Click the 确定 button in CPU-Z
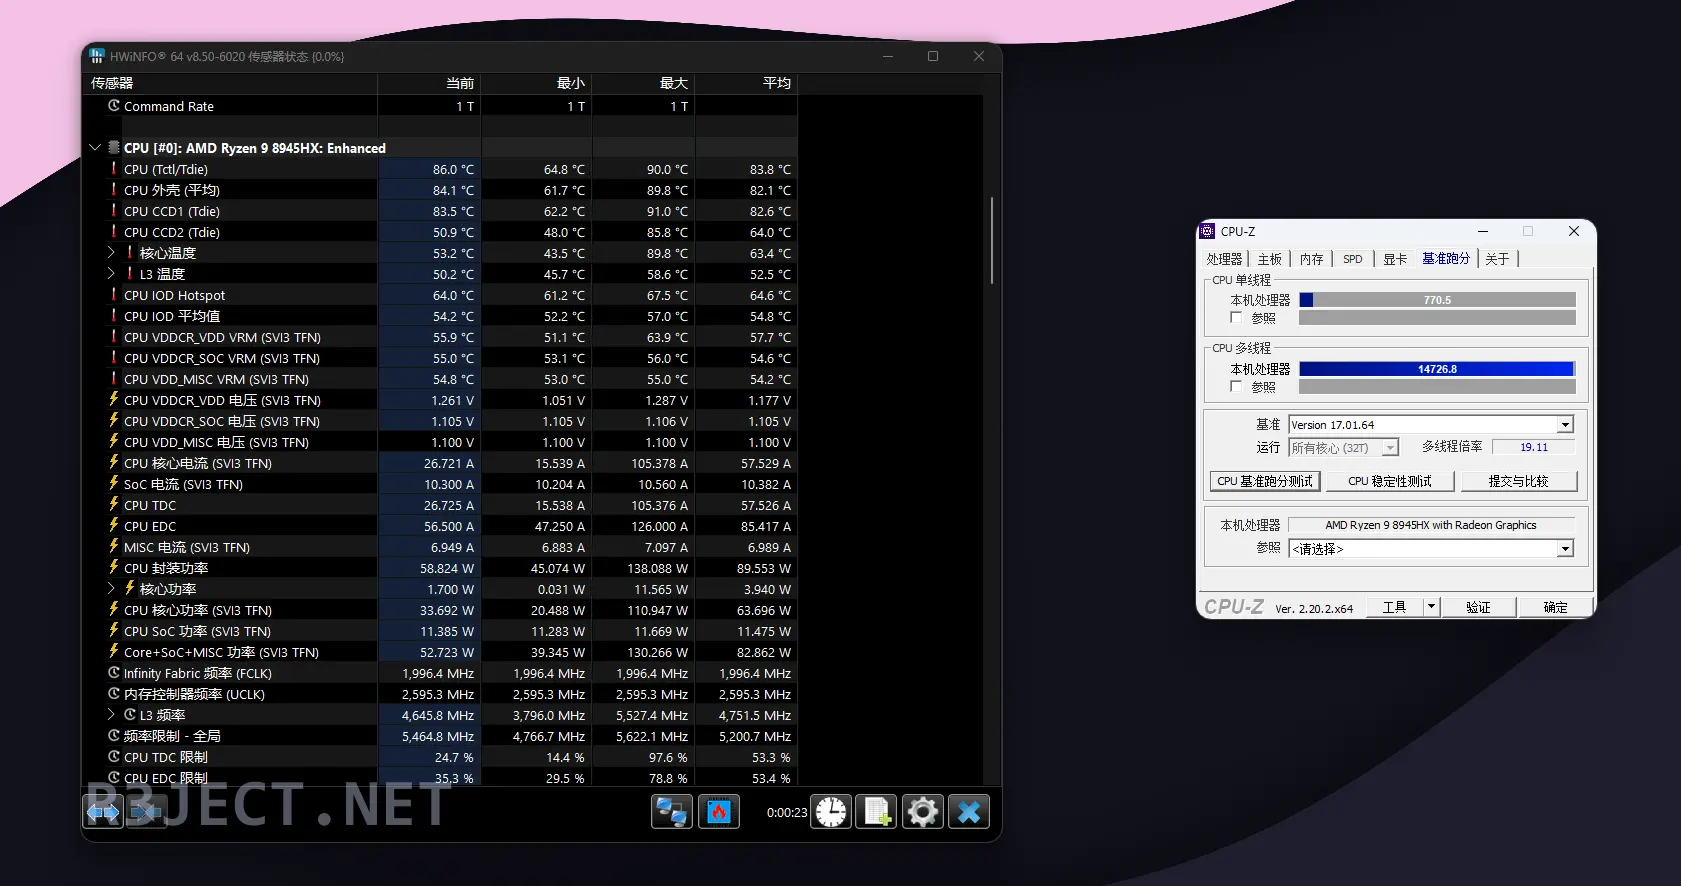The height and width of the screenshot is (886, 1681). (x=1555, y=607)
